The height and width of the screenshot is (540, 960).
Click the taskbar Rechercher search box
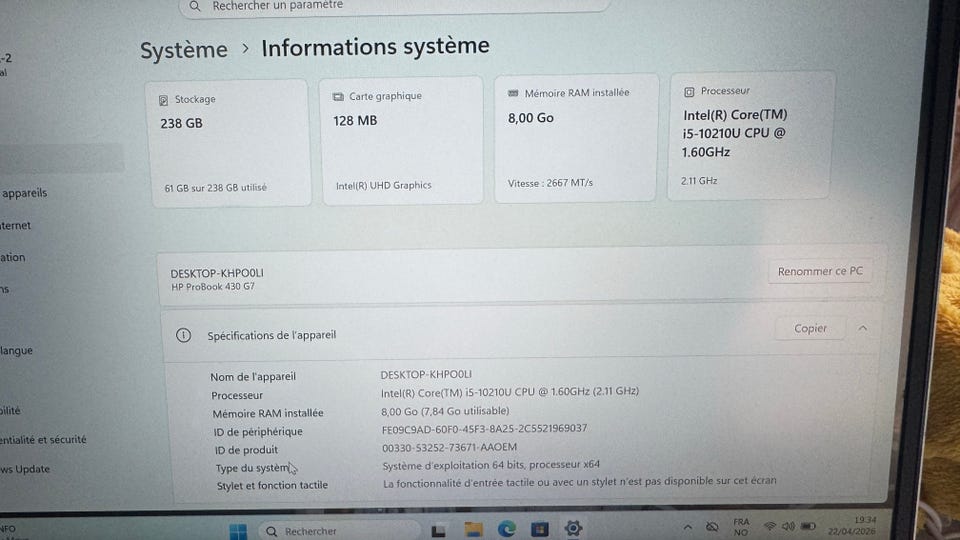pyautogui.click(x=339, y=531)
